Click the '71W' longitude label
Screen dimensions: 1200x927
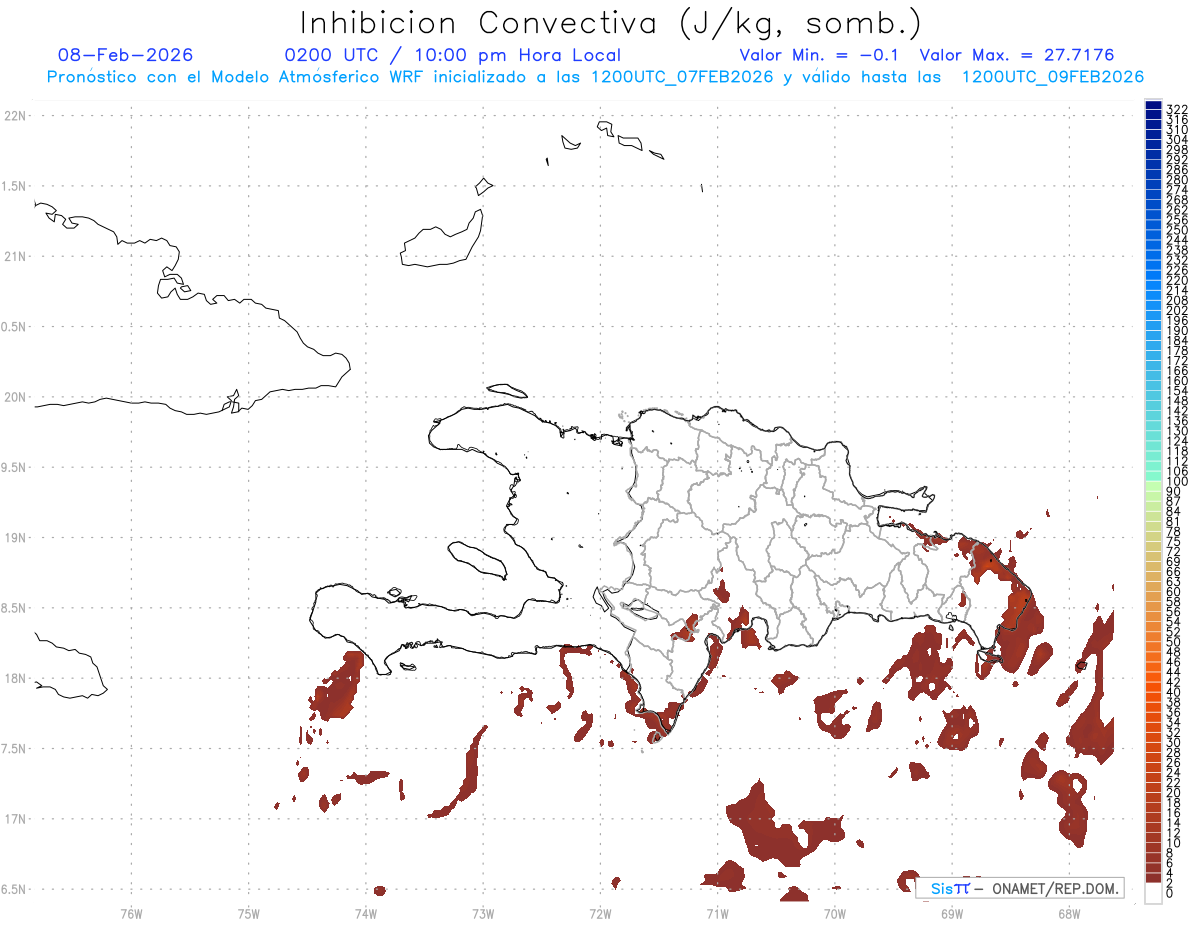(x=717, y=913)
